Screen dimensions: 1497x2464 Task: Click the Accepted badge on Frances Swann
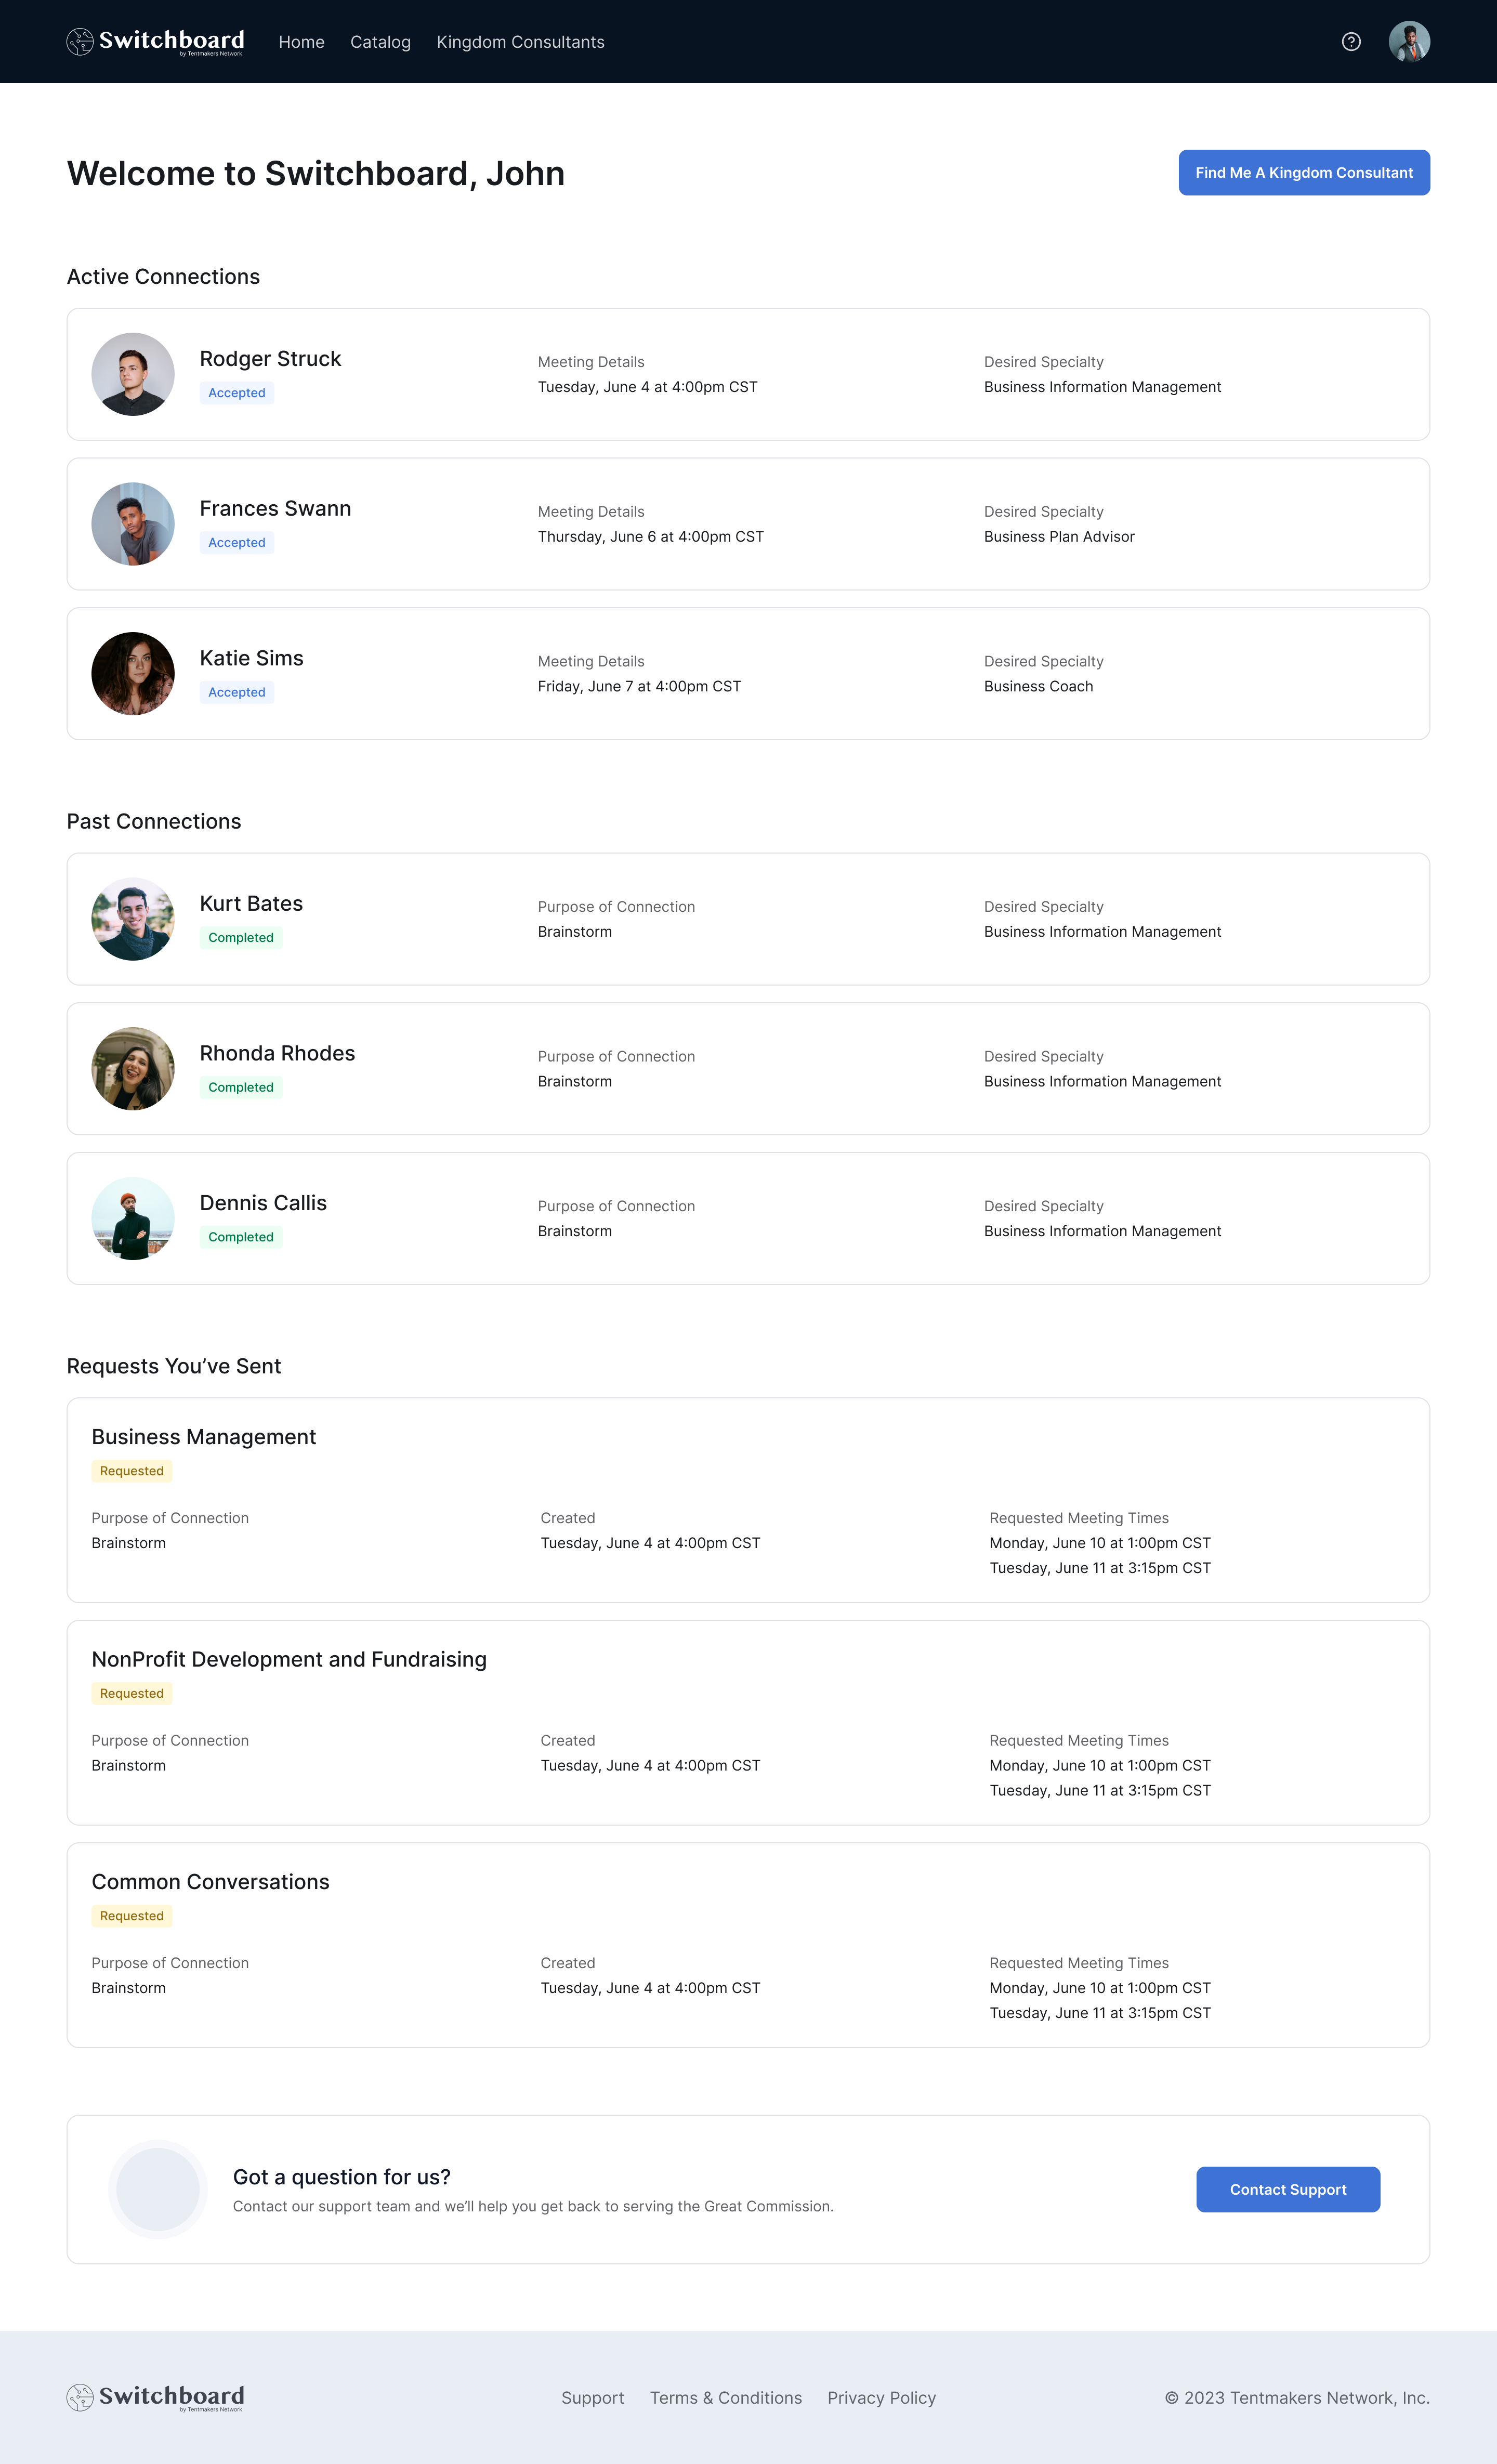tap(236, 542)
